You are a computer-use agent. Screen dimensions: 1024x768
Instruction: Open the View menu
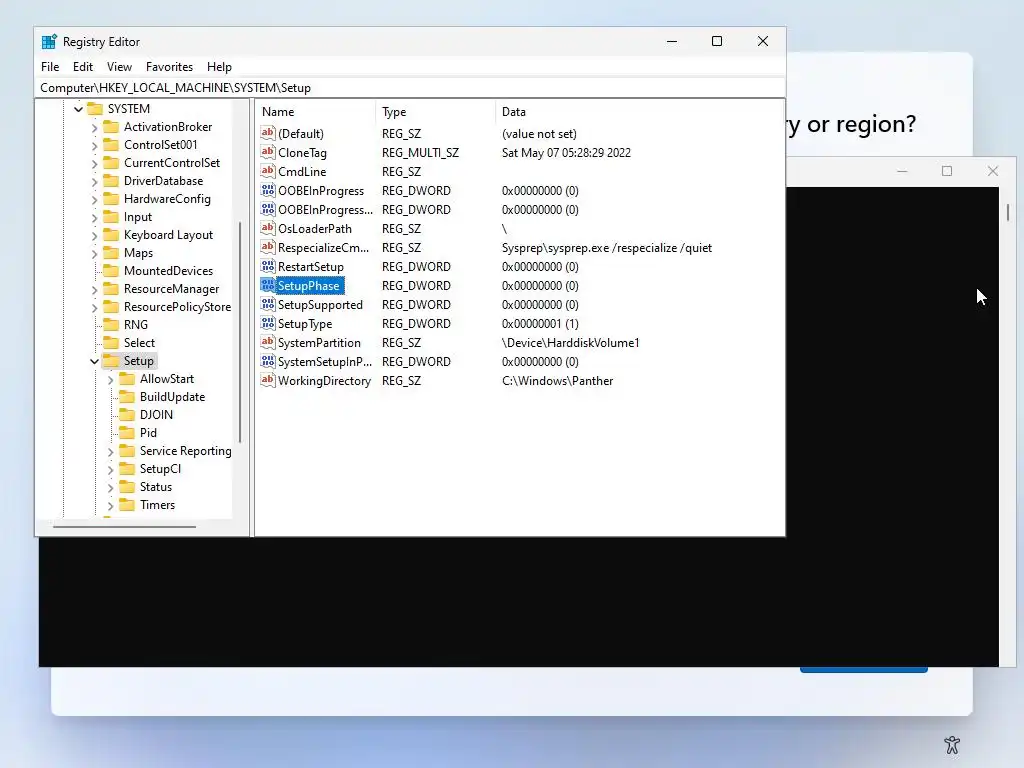click(120, 67)
